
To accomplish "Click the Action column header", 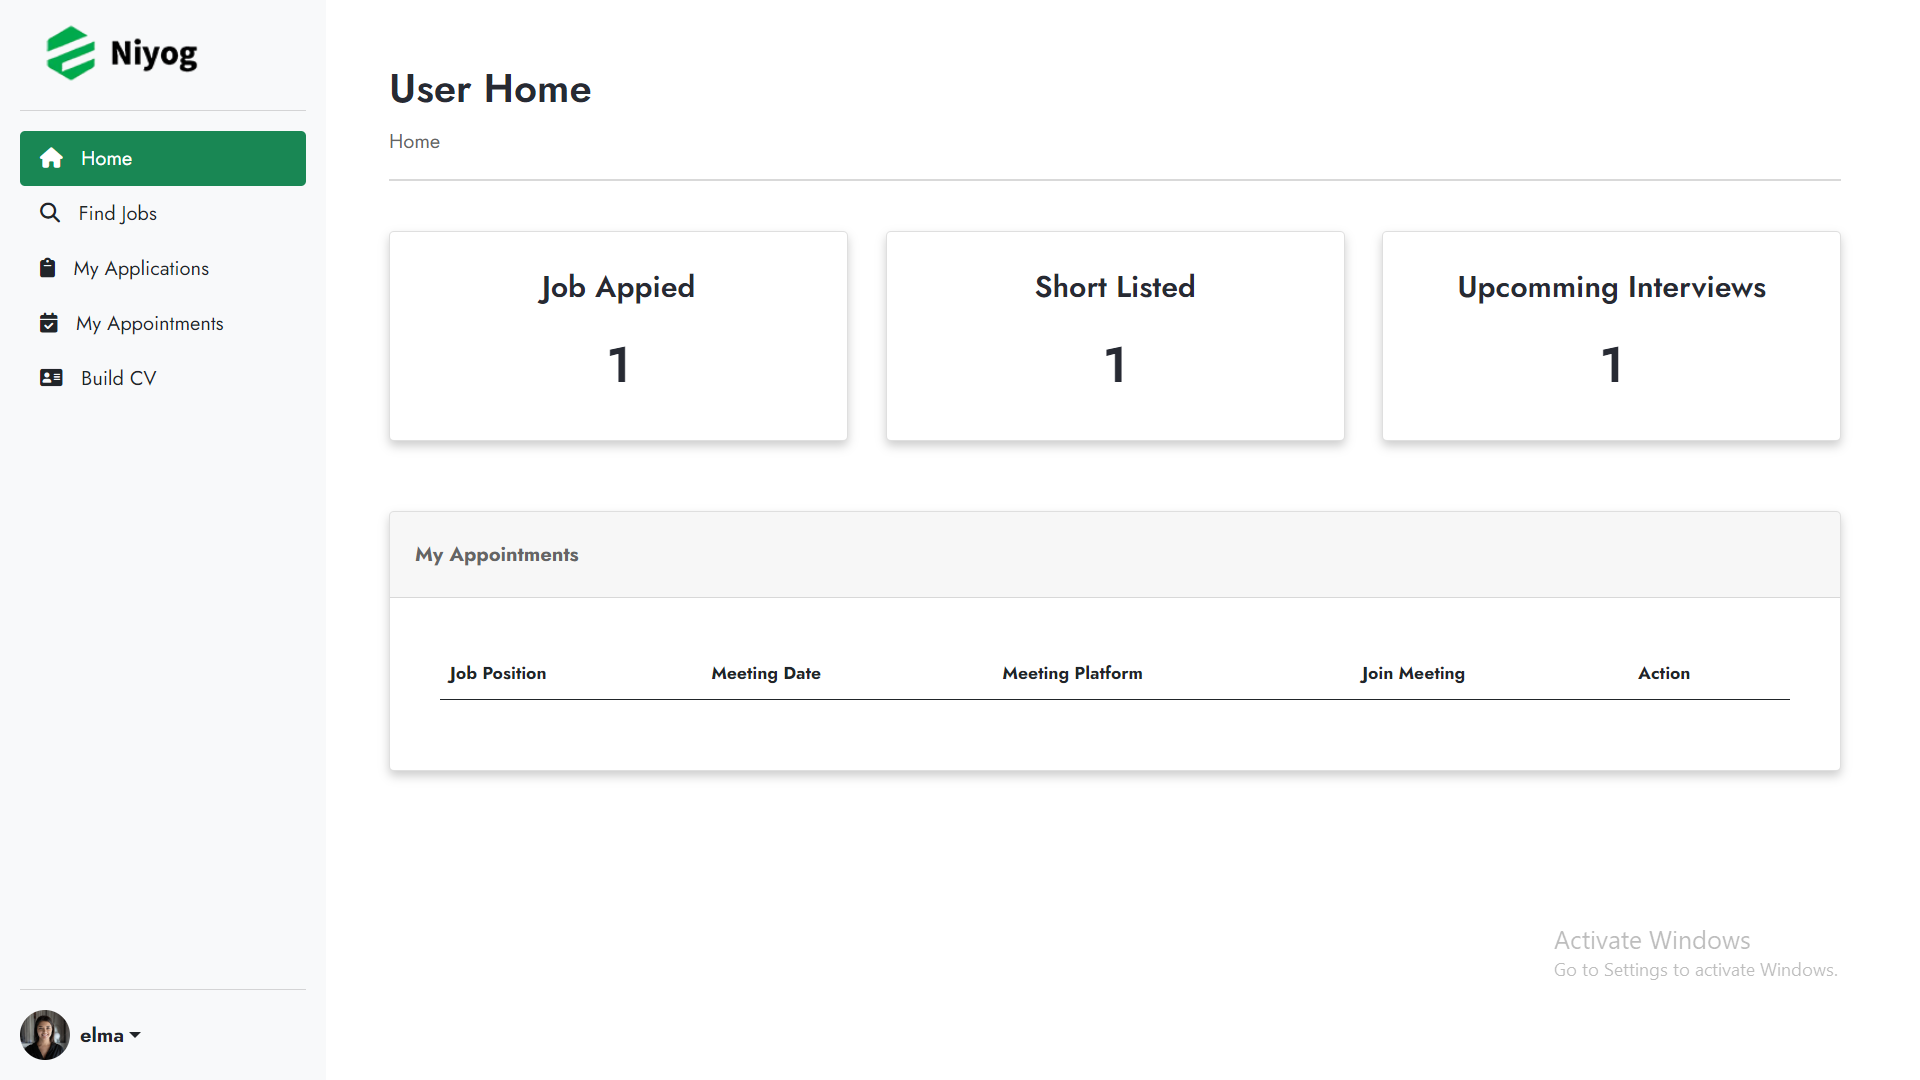I will click(1664, 674).
